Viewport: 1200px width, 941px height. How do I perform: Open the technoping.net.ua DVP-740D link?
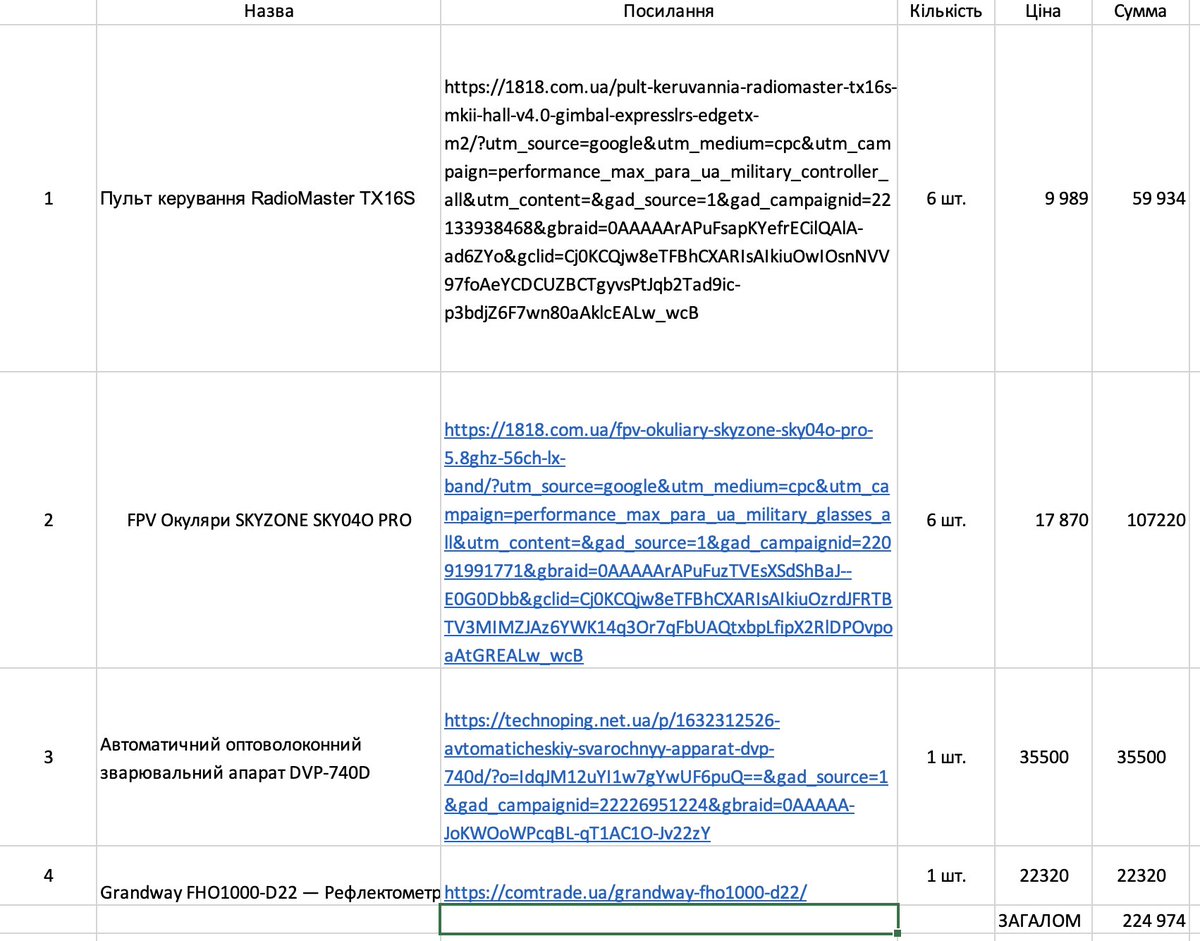point(666,776)
